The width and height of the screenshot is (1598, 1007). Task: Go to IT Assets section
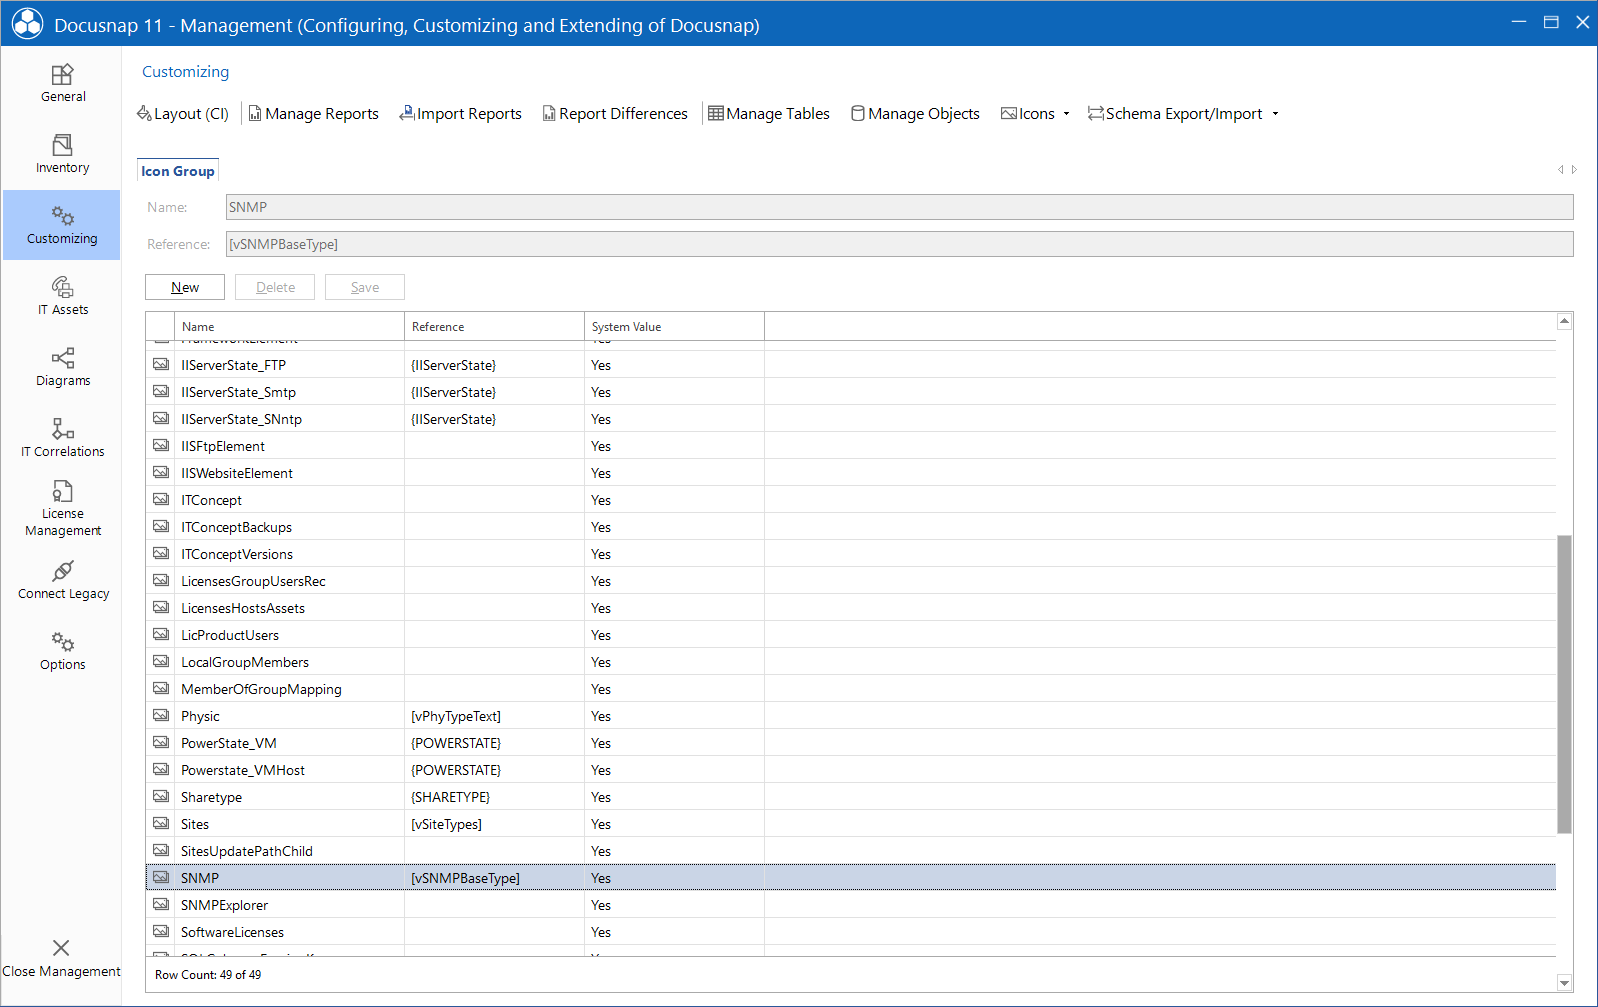pyautogui.click(x=62, y=297)
